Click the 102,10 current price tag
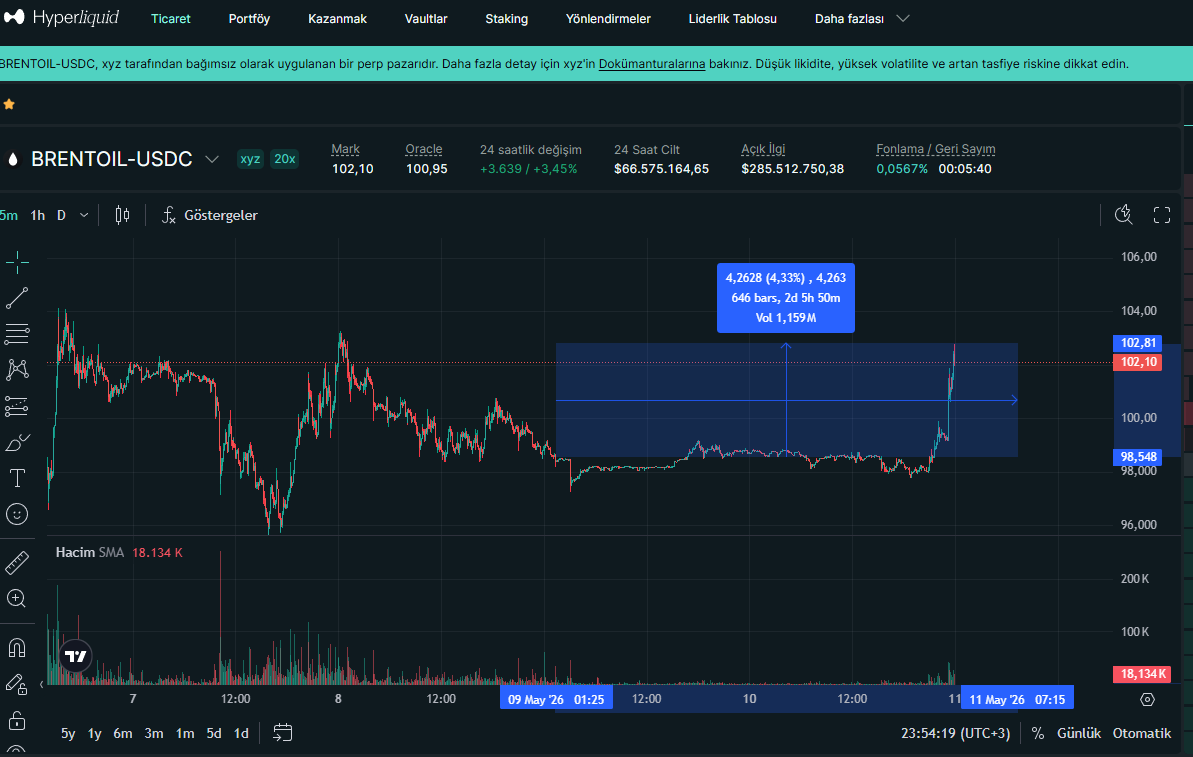Viewport: 1193px width, 757px height. [1137, 362]
